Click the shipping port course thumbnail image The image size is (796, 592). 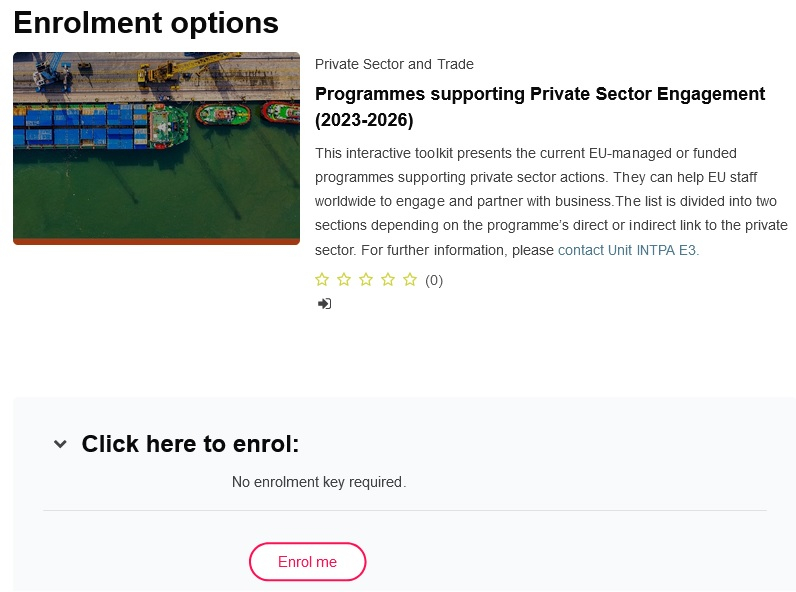156,147
